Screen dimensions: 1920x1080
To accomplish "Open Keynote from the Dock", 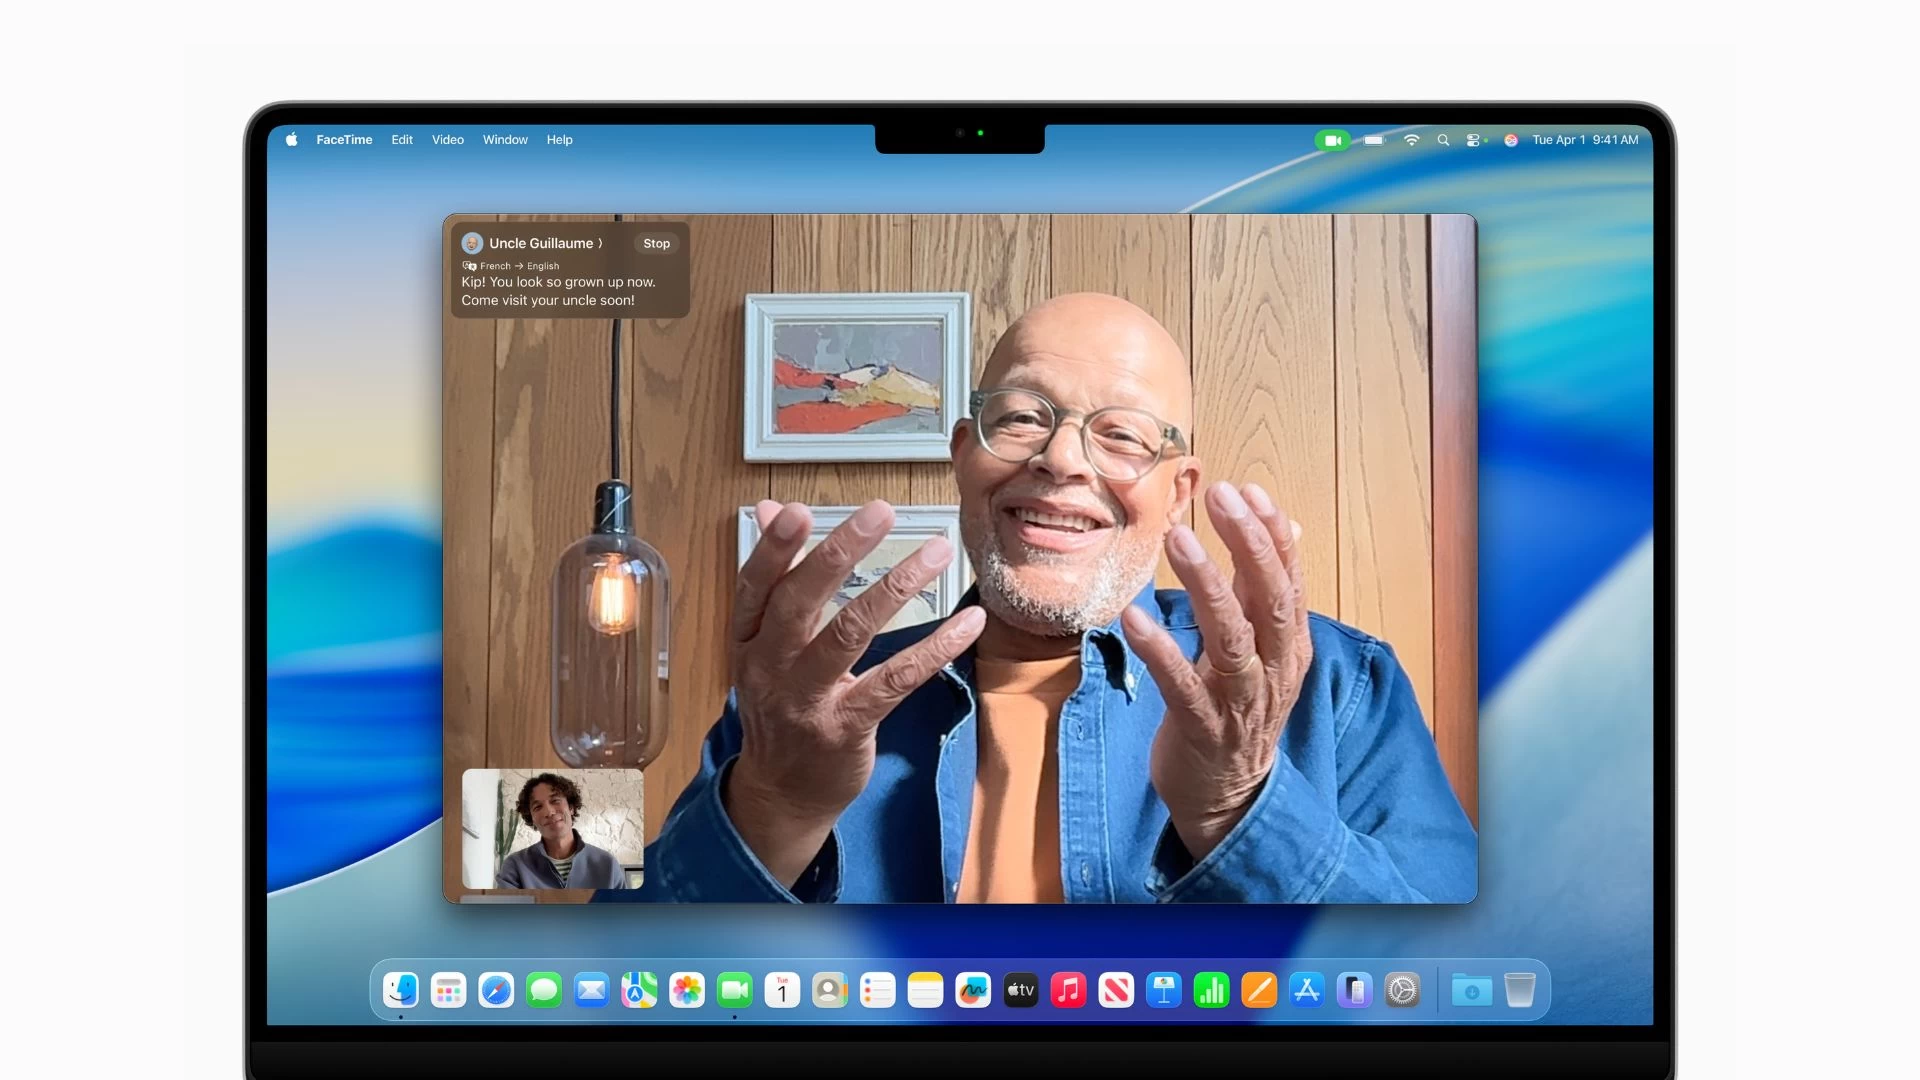I will pos(1165,990).
